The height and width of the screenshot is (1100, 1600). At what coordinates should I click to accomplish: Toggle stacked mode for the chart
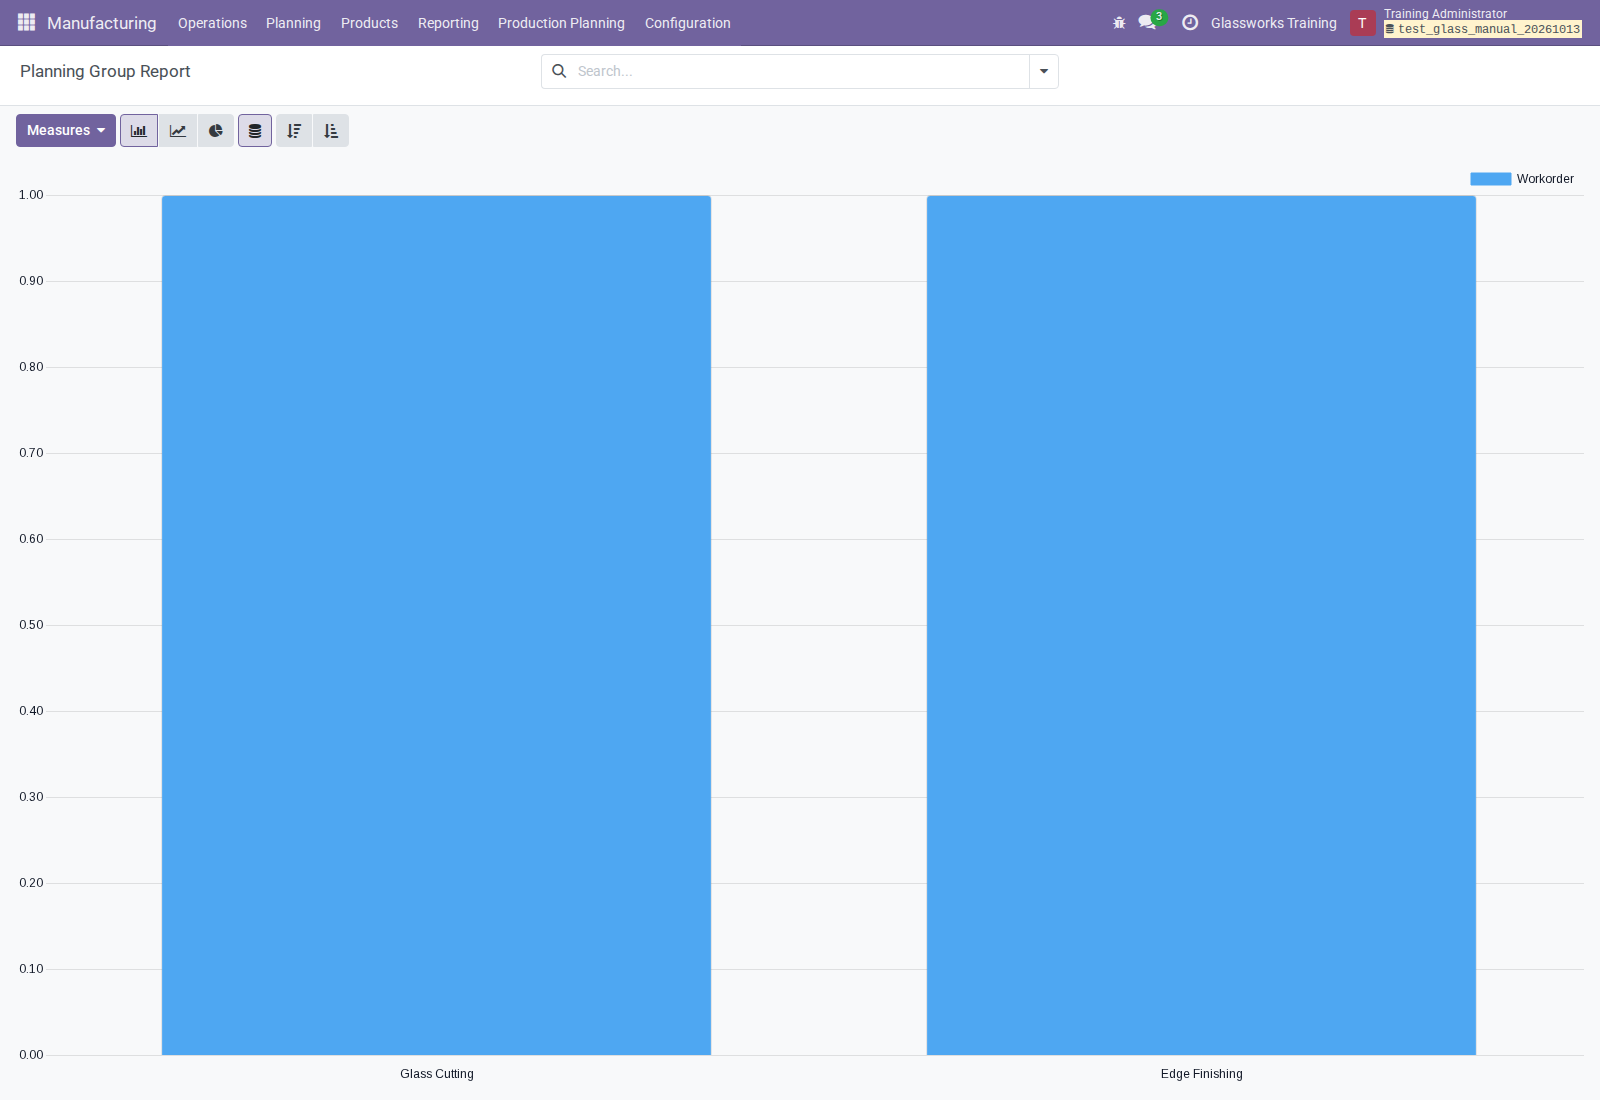[255, 131]
